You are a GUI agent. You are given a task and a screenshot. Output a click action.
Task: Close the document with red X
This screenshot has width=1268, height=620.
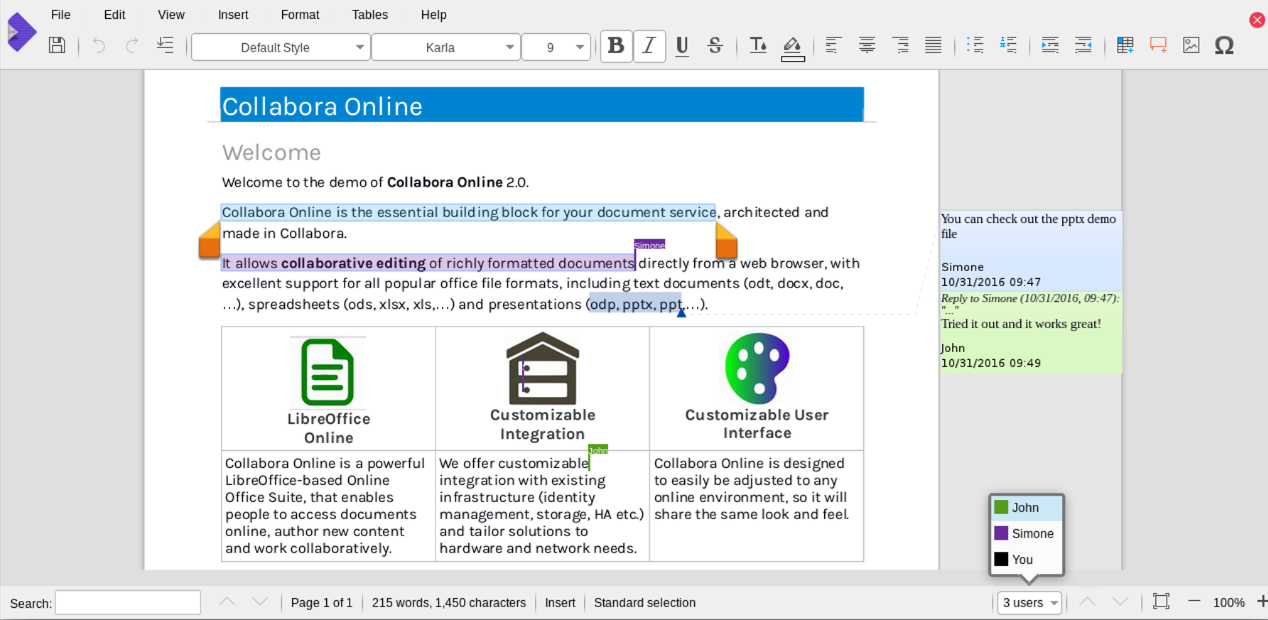click(x=1257, y=20)
